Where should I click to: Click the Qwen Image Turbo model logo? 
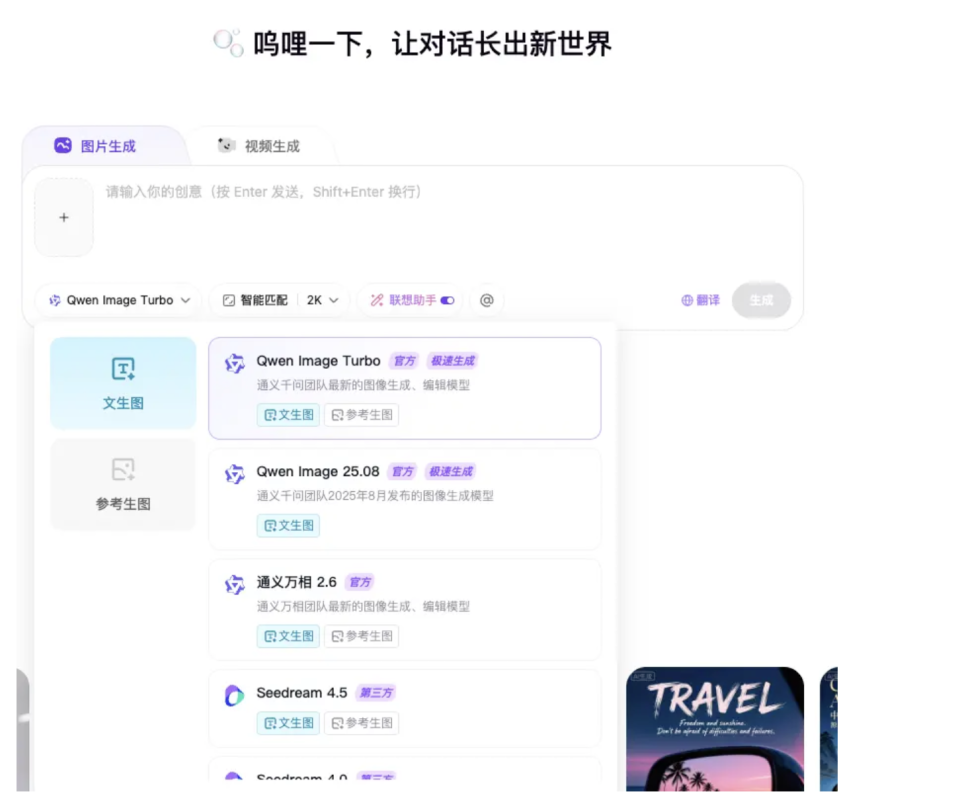pos(234,362)
